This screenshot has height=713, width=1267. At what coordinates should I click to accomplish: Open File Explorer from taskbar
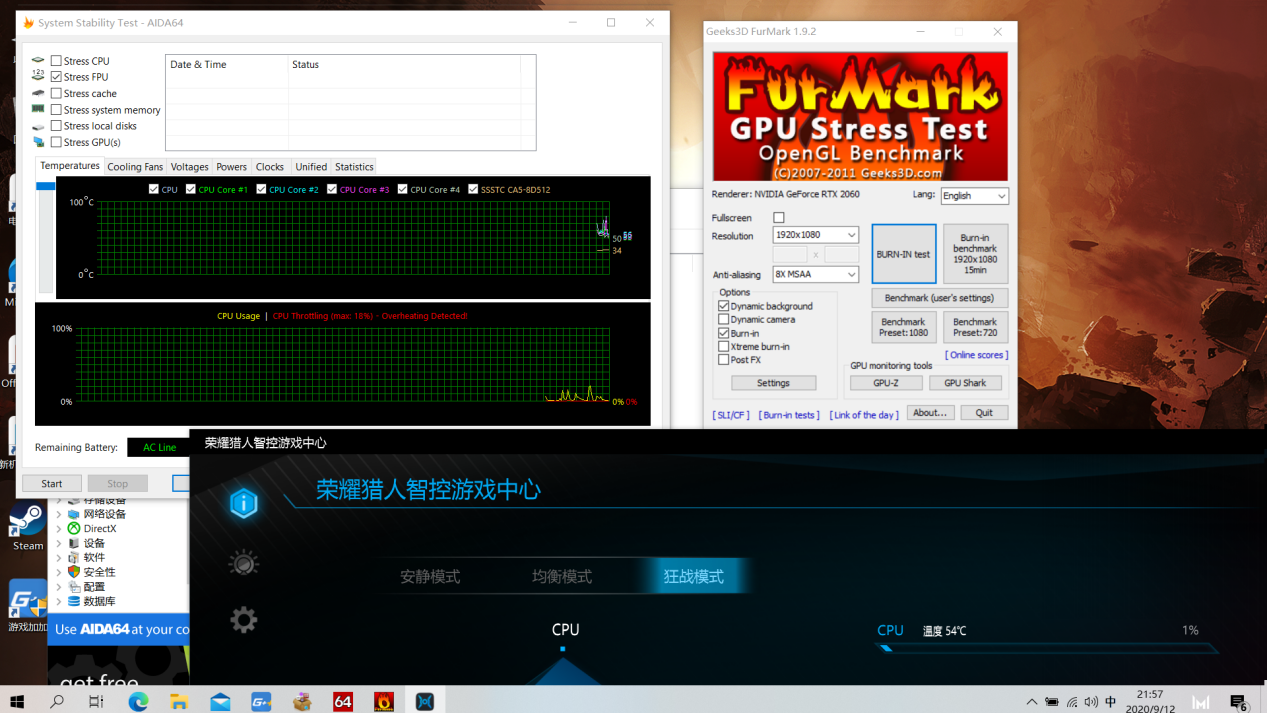pyautogui.click(x=179, y=701)
